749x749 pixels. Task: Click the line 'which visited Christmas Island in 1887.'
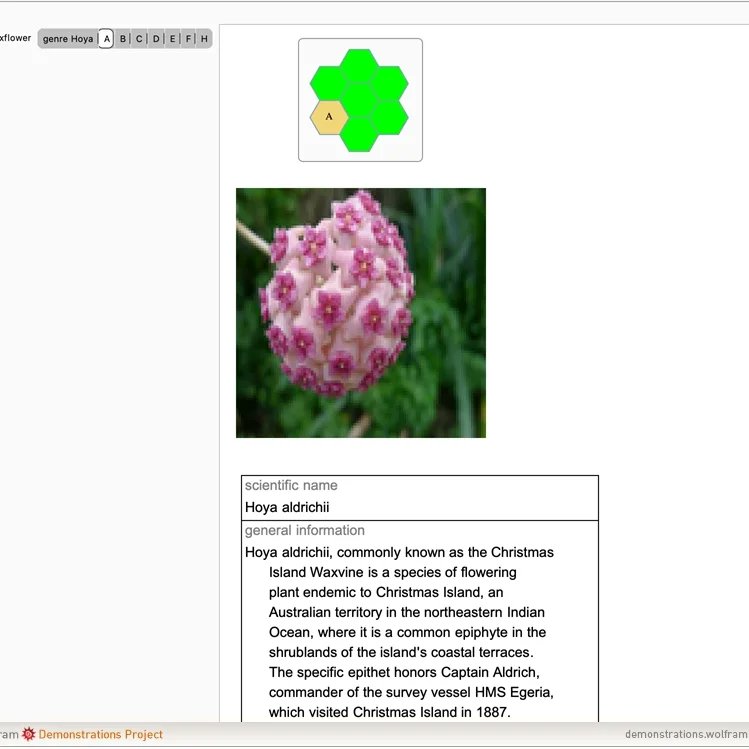[x=390, y=712]
